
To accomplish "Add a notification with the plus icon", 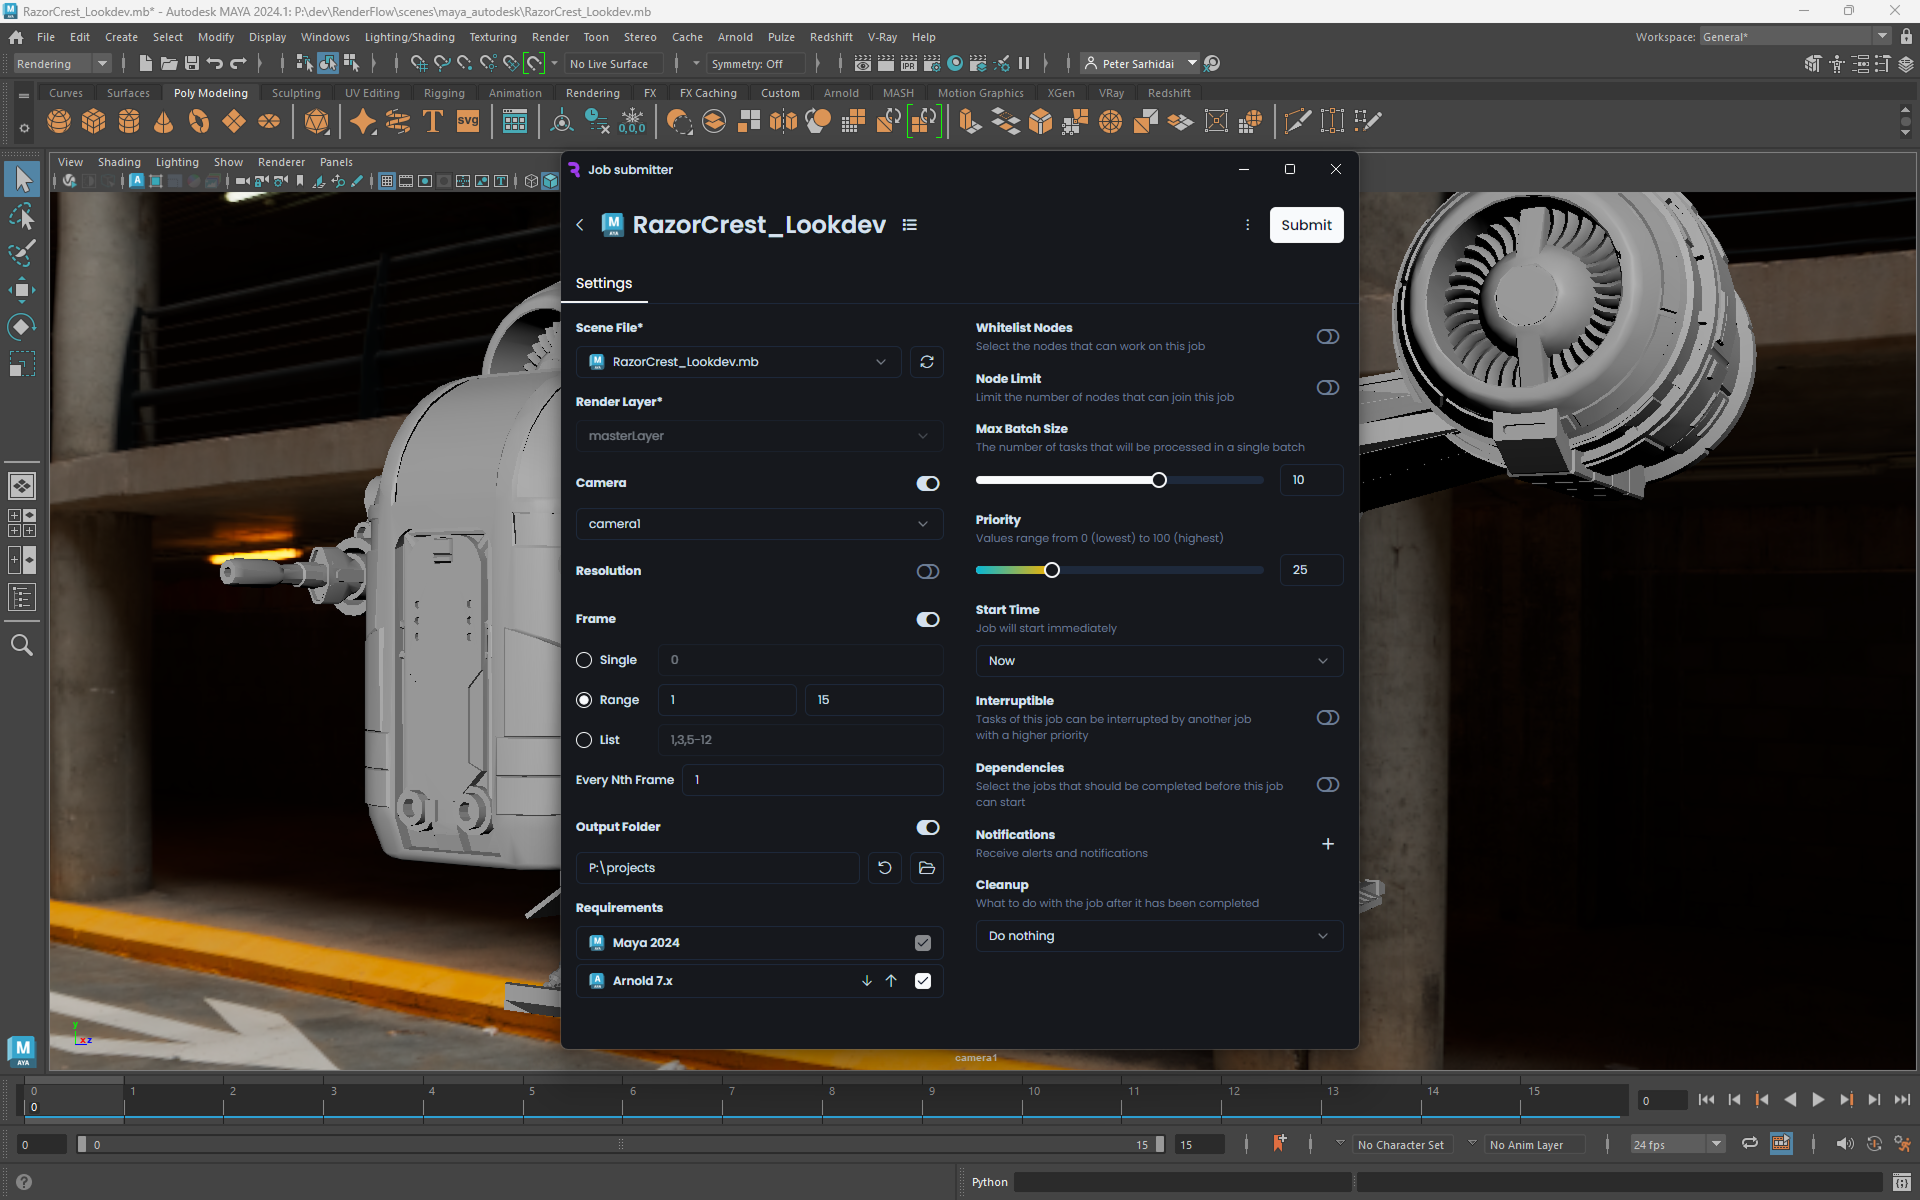I will [1328, 844].
